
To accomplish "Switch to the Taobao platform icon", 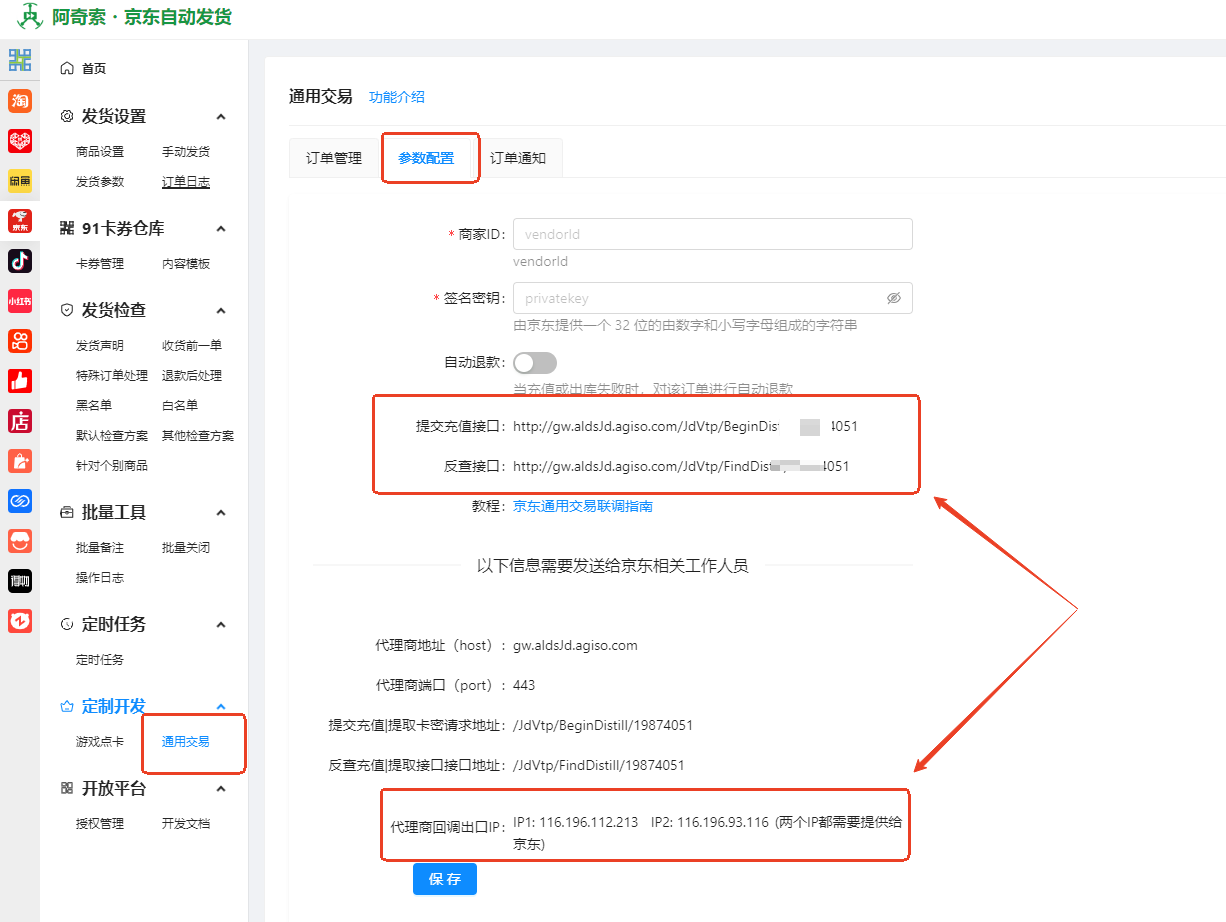I will (20, 100).
